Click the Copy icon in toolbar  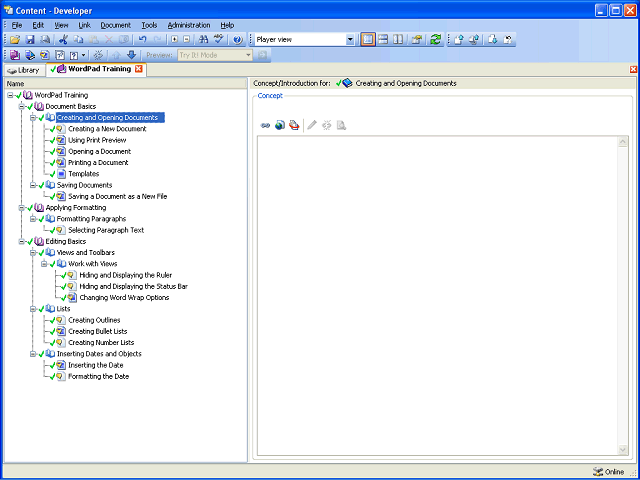[x=78, y=40]
